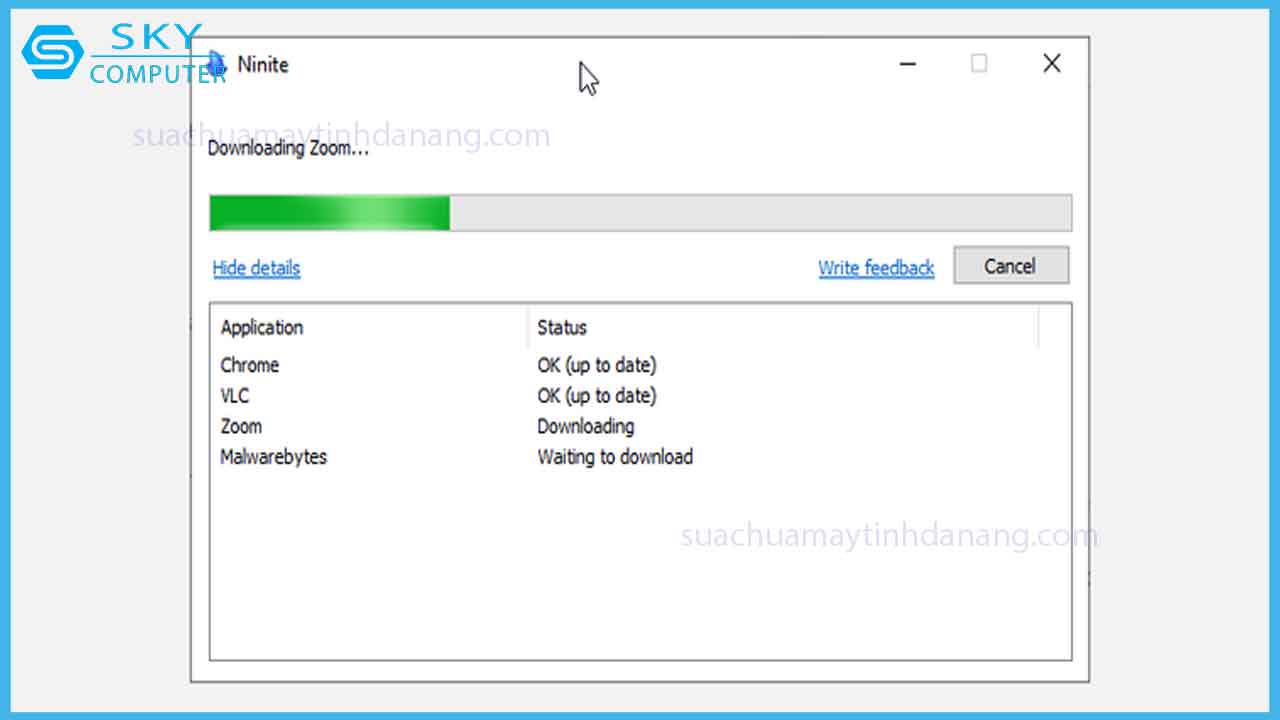
Task: Click the OK up to date status for VLC
Action: point(596,396)
